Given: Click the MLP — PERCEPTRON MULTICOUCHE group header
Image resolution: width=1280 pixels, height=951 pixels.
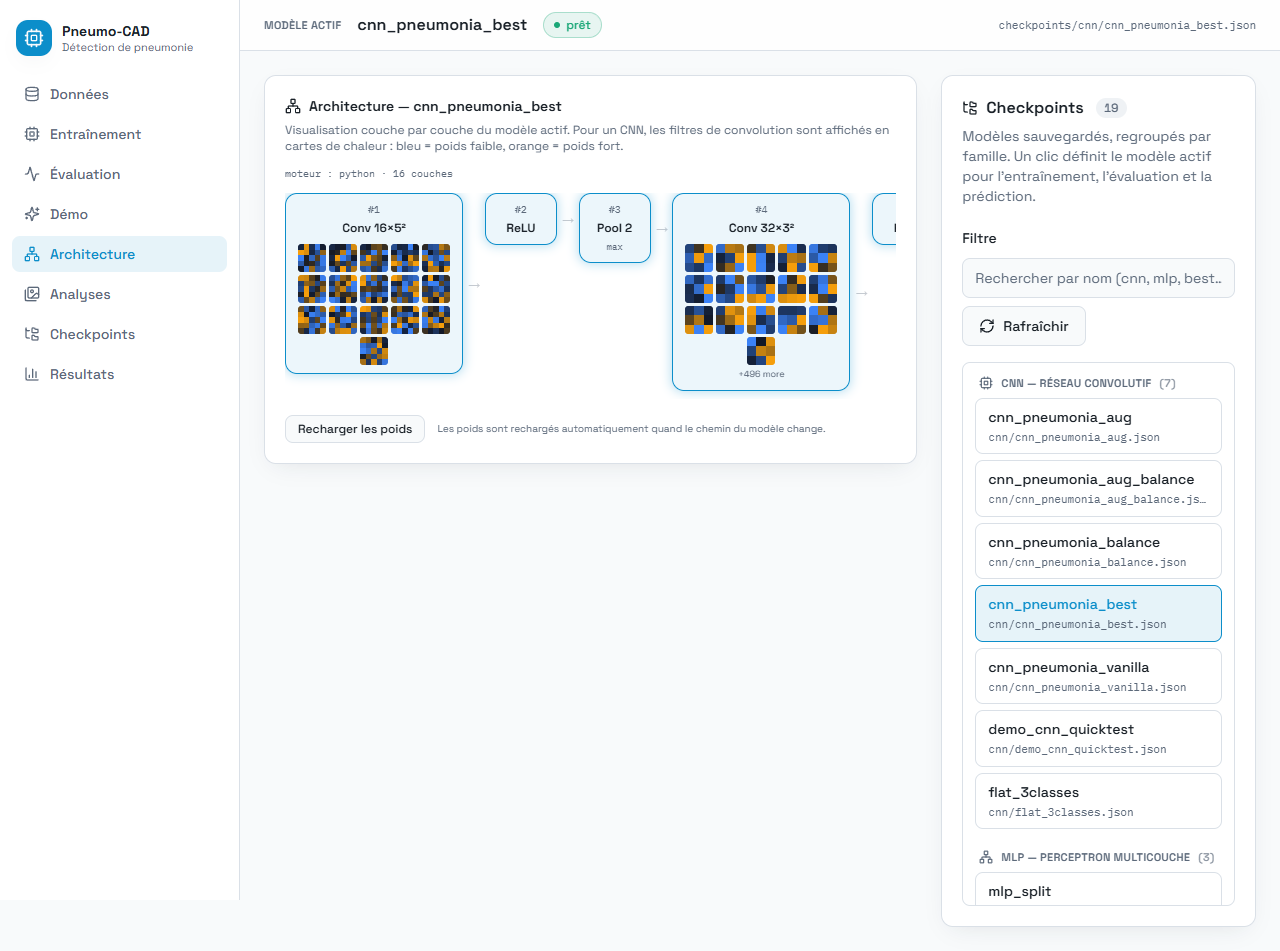Looking at the screenshot, I should click(x=1096, y=857).
